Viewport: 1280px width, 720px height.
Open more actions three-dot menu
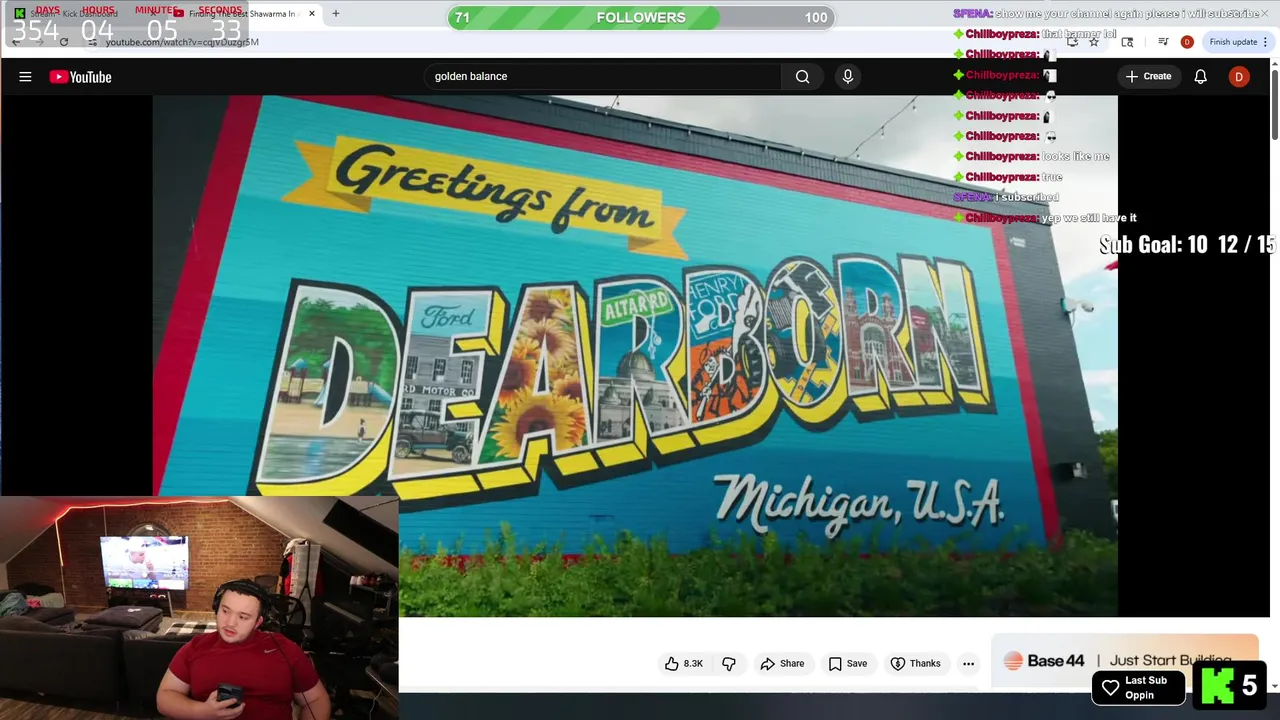[x=968, y=663]
